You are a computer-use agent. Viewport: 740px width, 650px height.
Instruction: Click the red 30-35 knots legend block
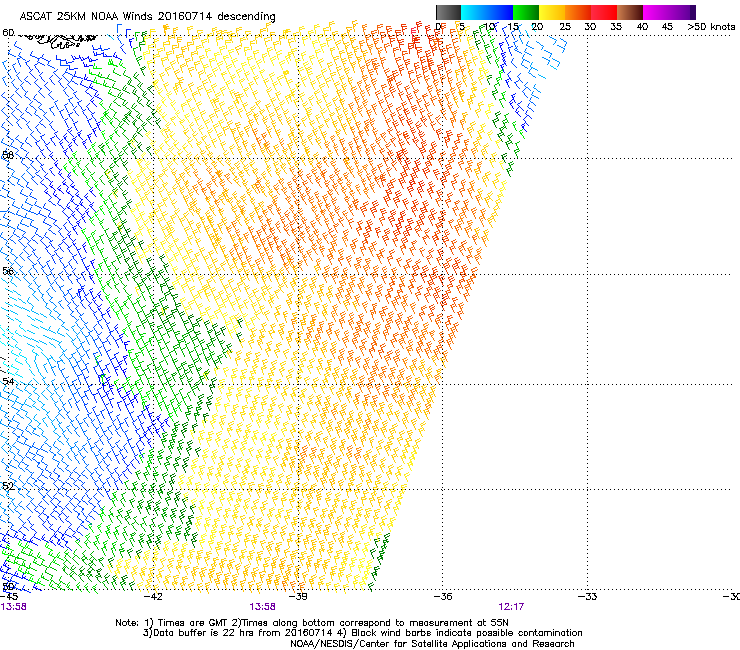[604, 12]
